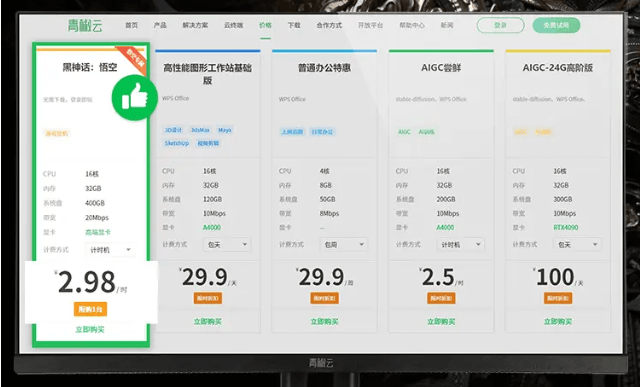Click orange discount badge under 2.5/时 price
This screenshot has width=640, height=387.
pos(441,298)
